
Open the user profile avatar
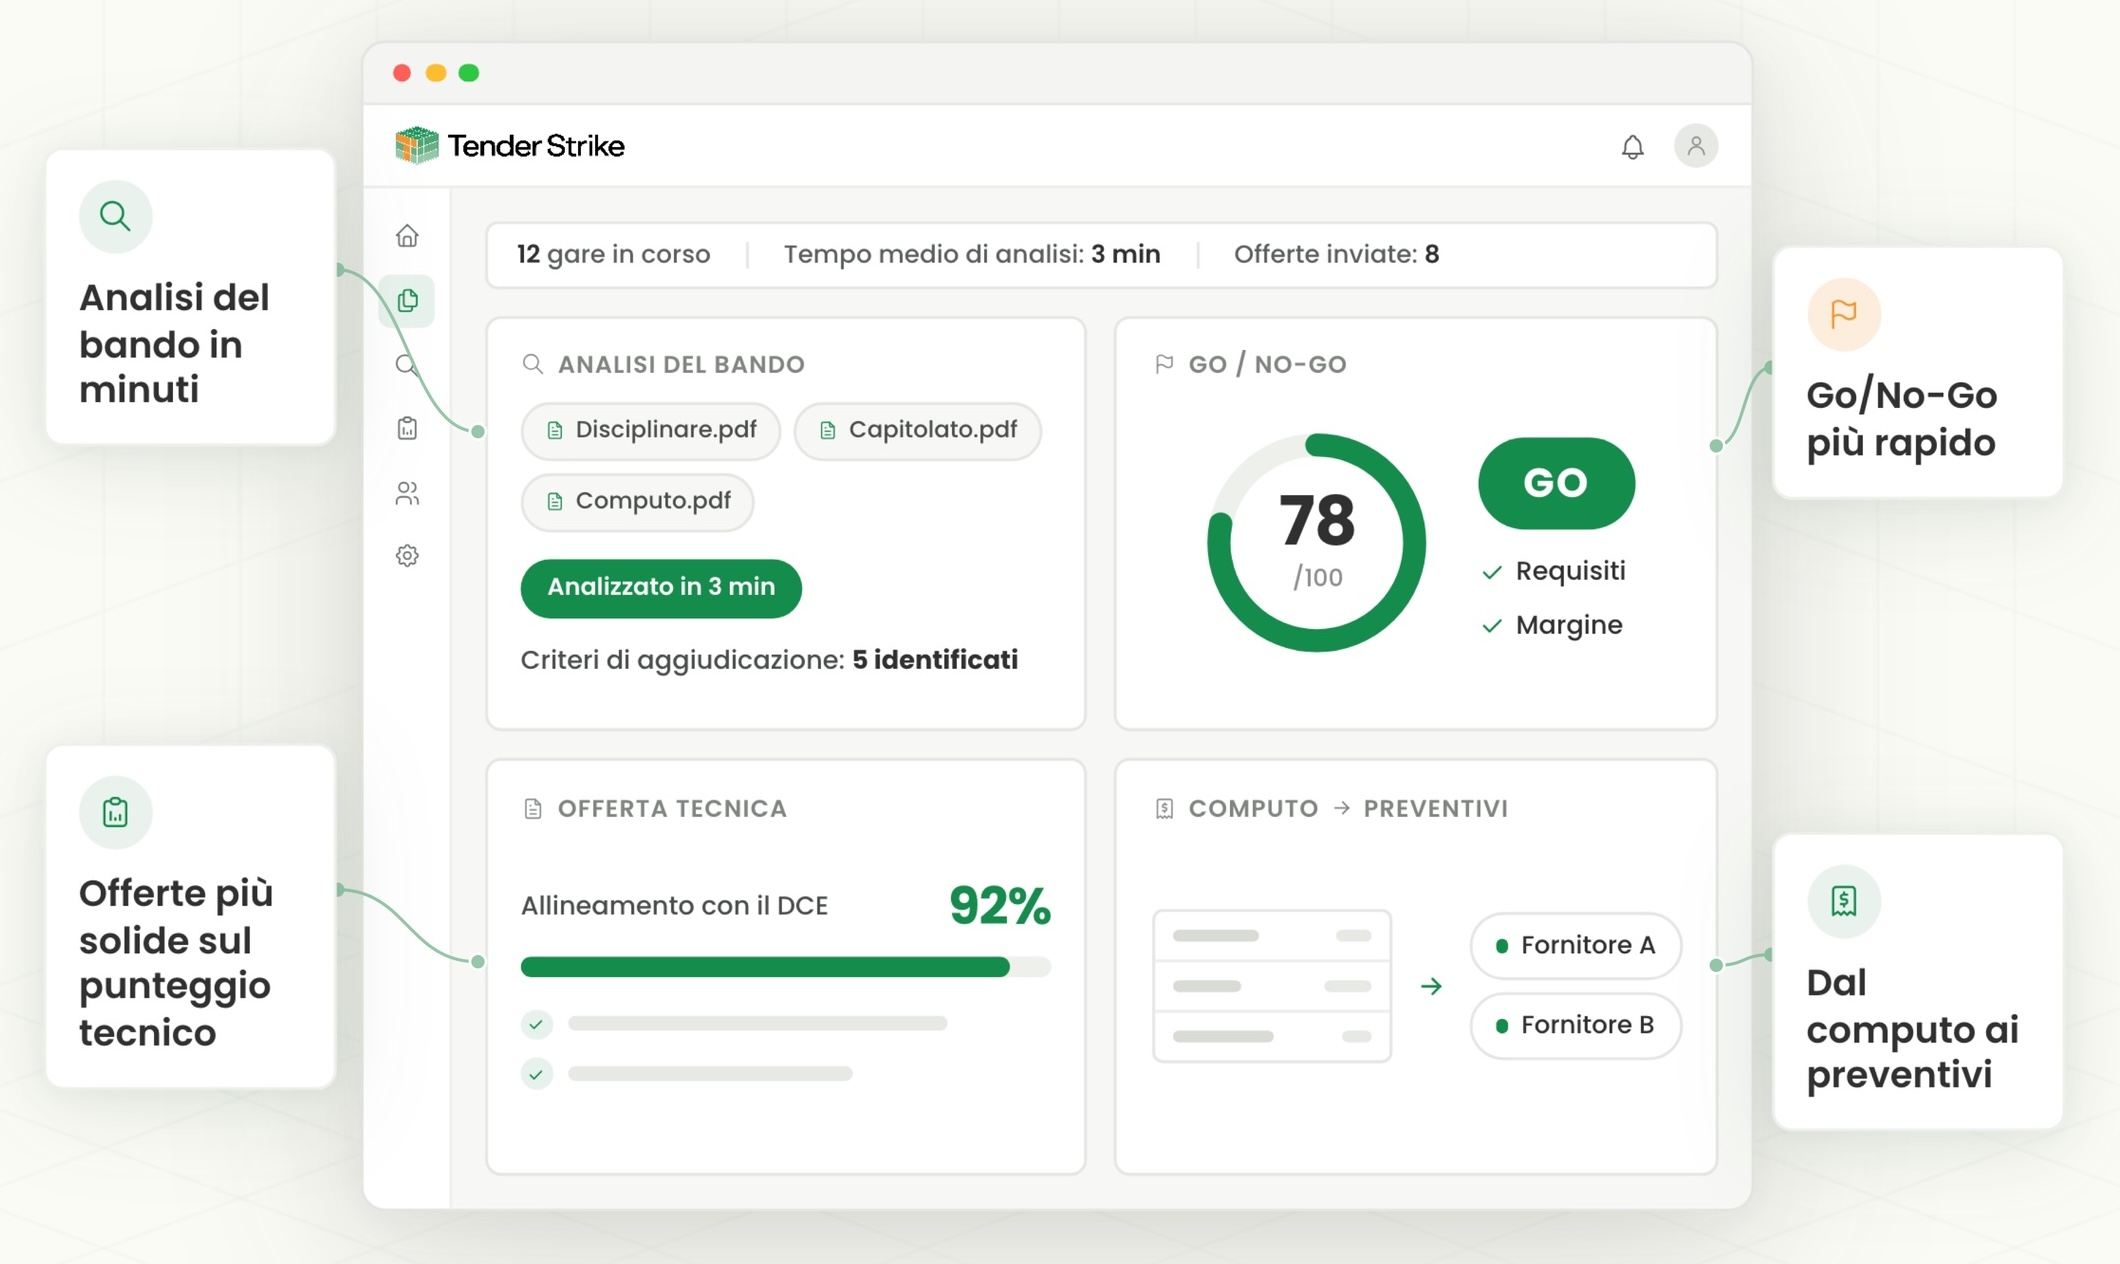(x=1696, y=146)
